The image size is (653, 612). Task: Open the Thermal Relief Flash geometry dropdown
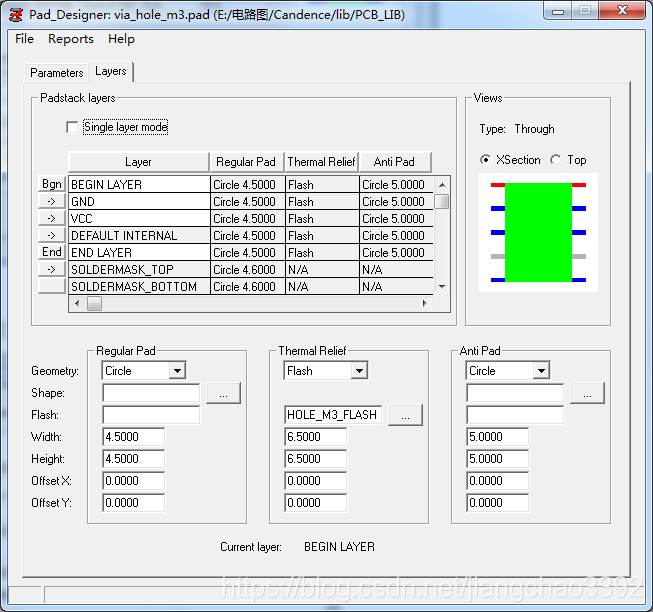coord(359,371)
